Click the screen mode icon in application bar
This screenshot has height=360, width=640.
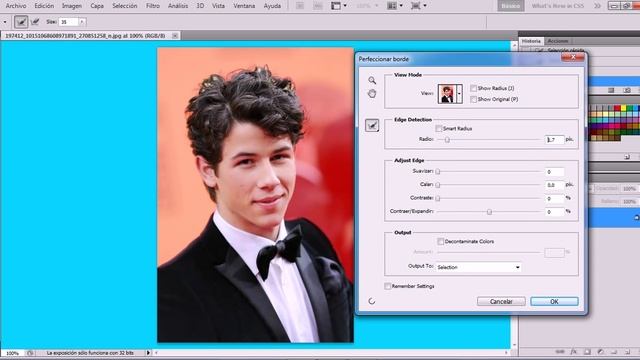(416, 6)
